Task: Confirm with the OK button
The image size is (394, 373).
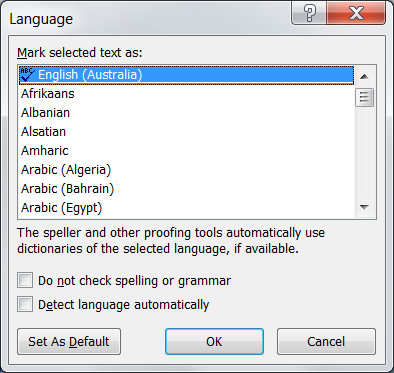Action: [214, 342]
